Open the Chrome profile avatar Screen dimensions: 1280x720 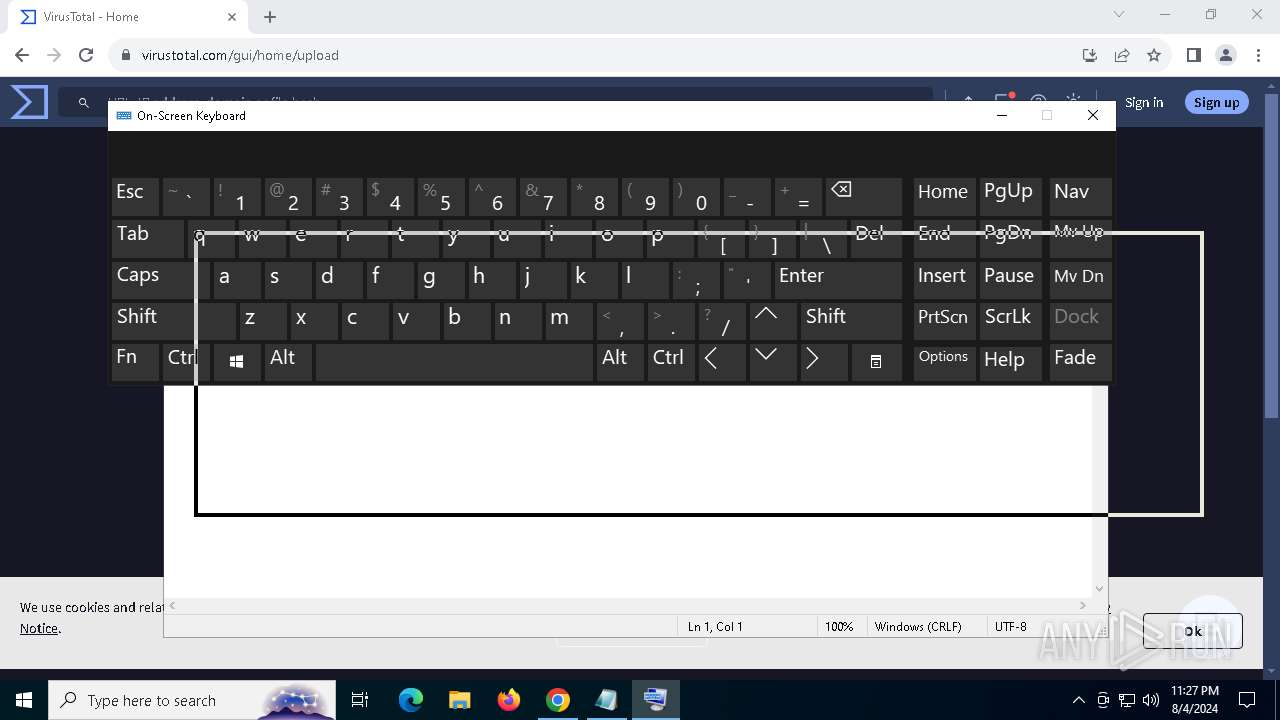[1226, 55]
